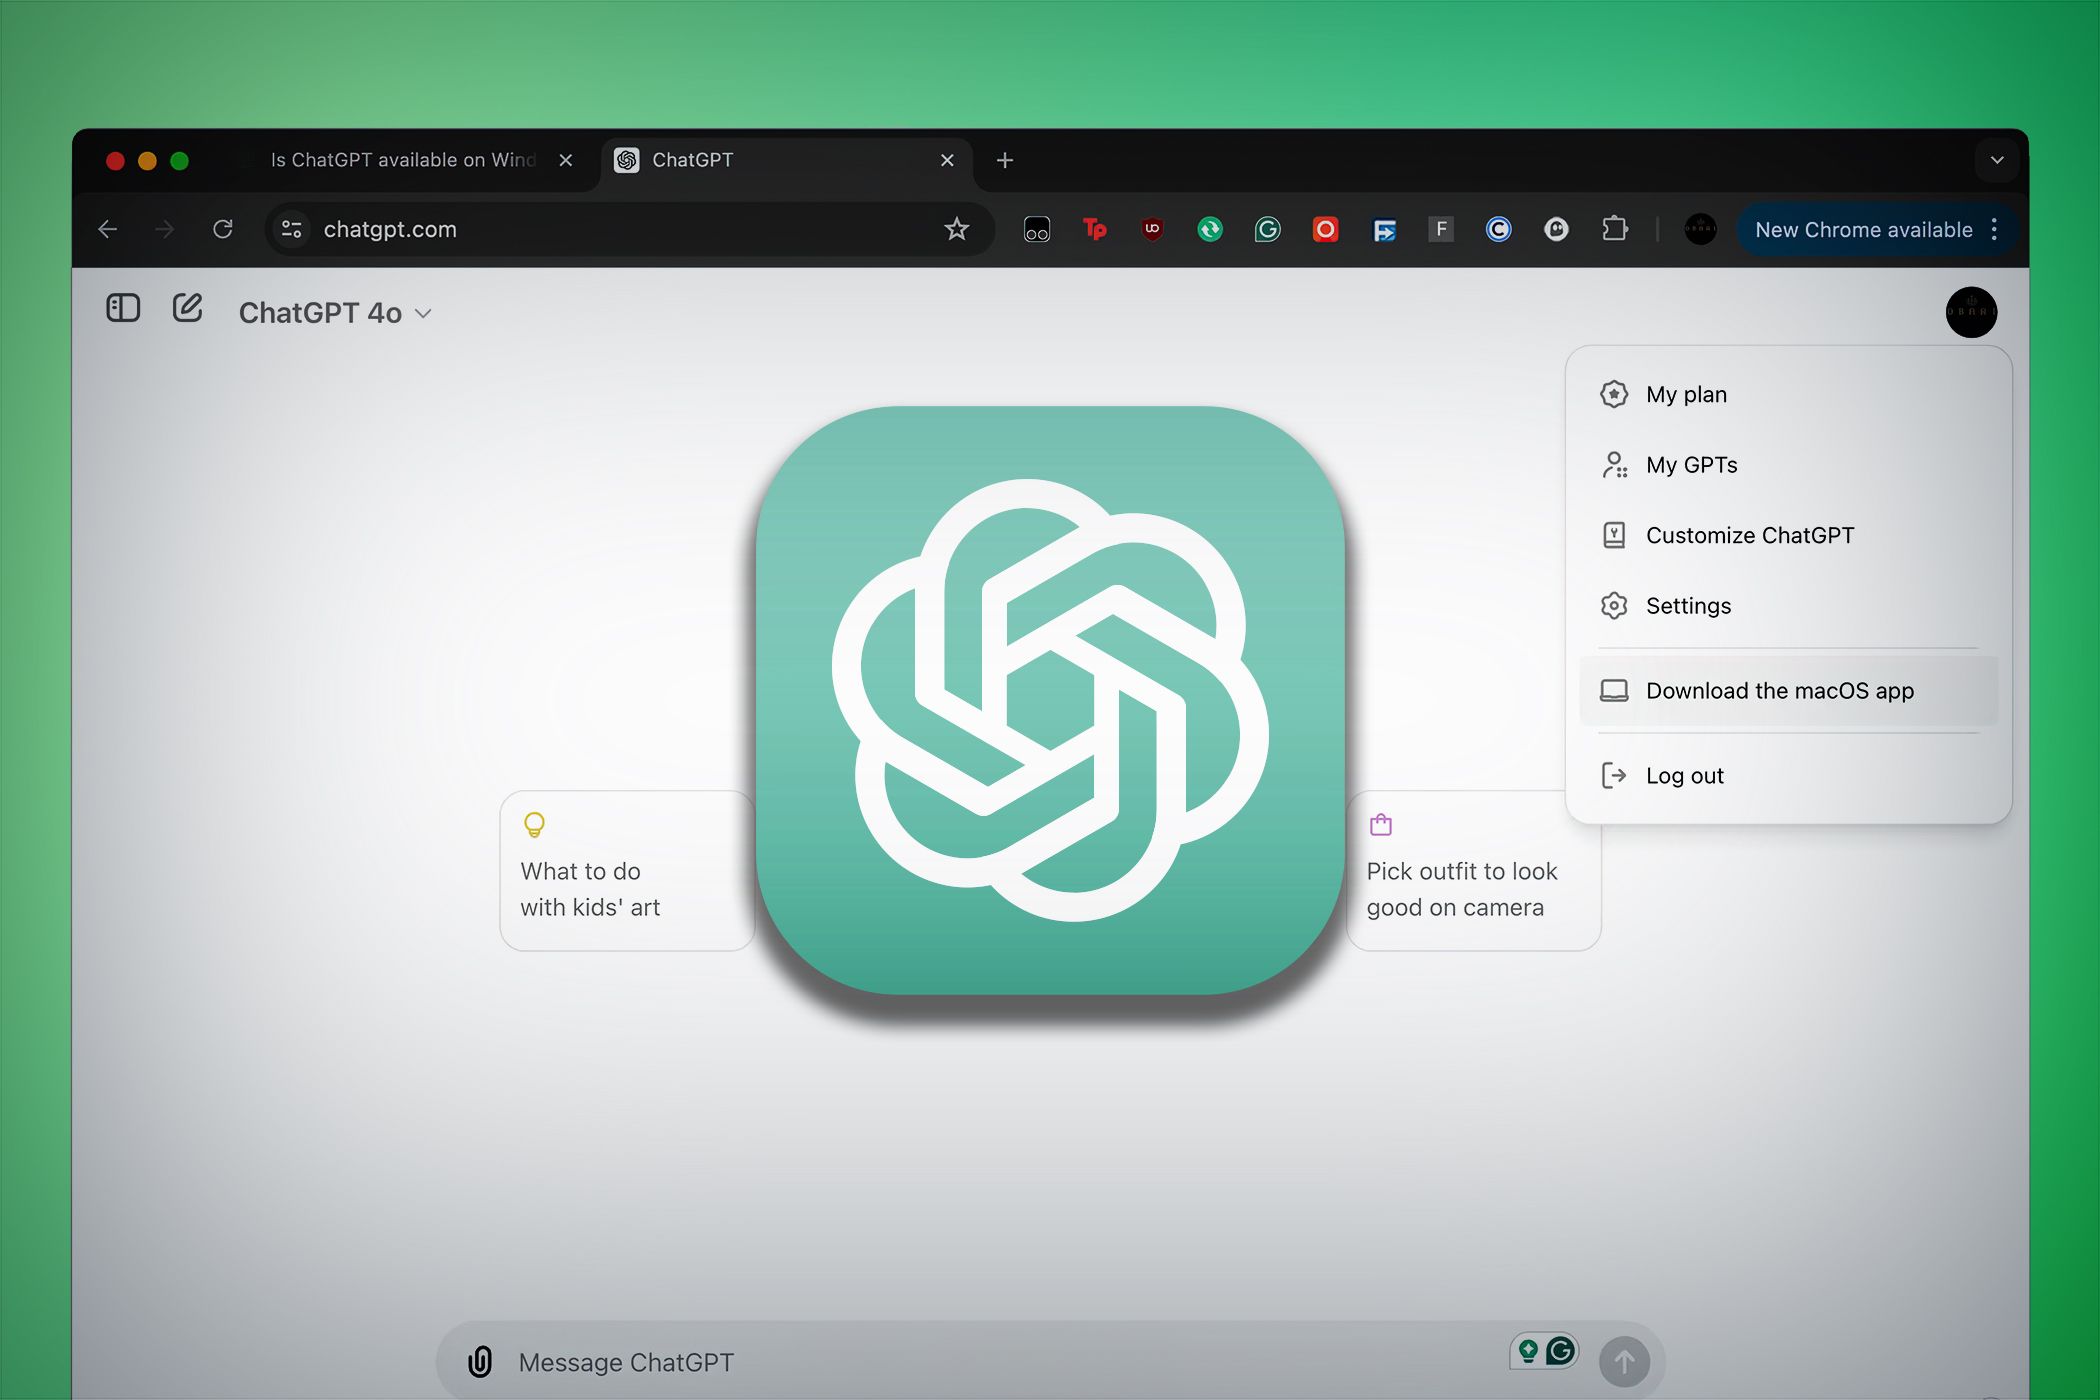Click the Chrome profile/account circle icon
2100x1400 pixels.
point(1702,230)
